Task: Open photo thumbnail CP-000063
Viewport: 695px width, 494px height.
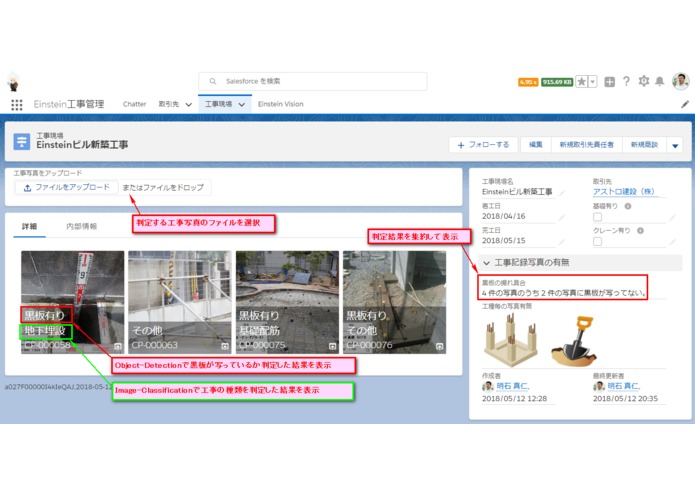Action: (x=180, y=303)
